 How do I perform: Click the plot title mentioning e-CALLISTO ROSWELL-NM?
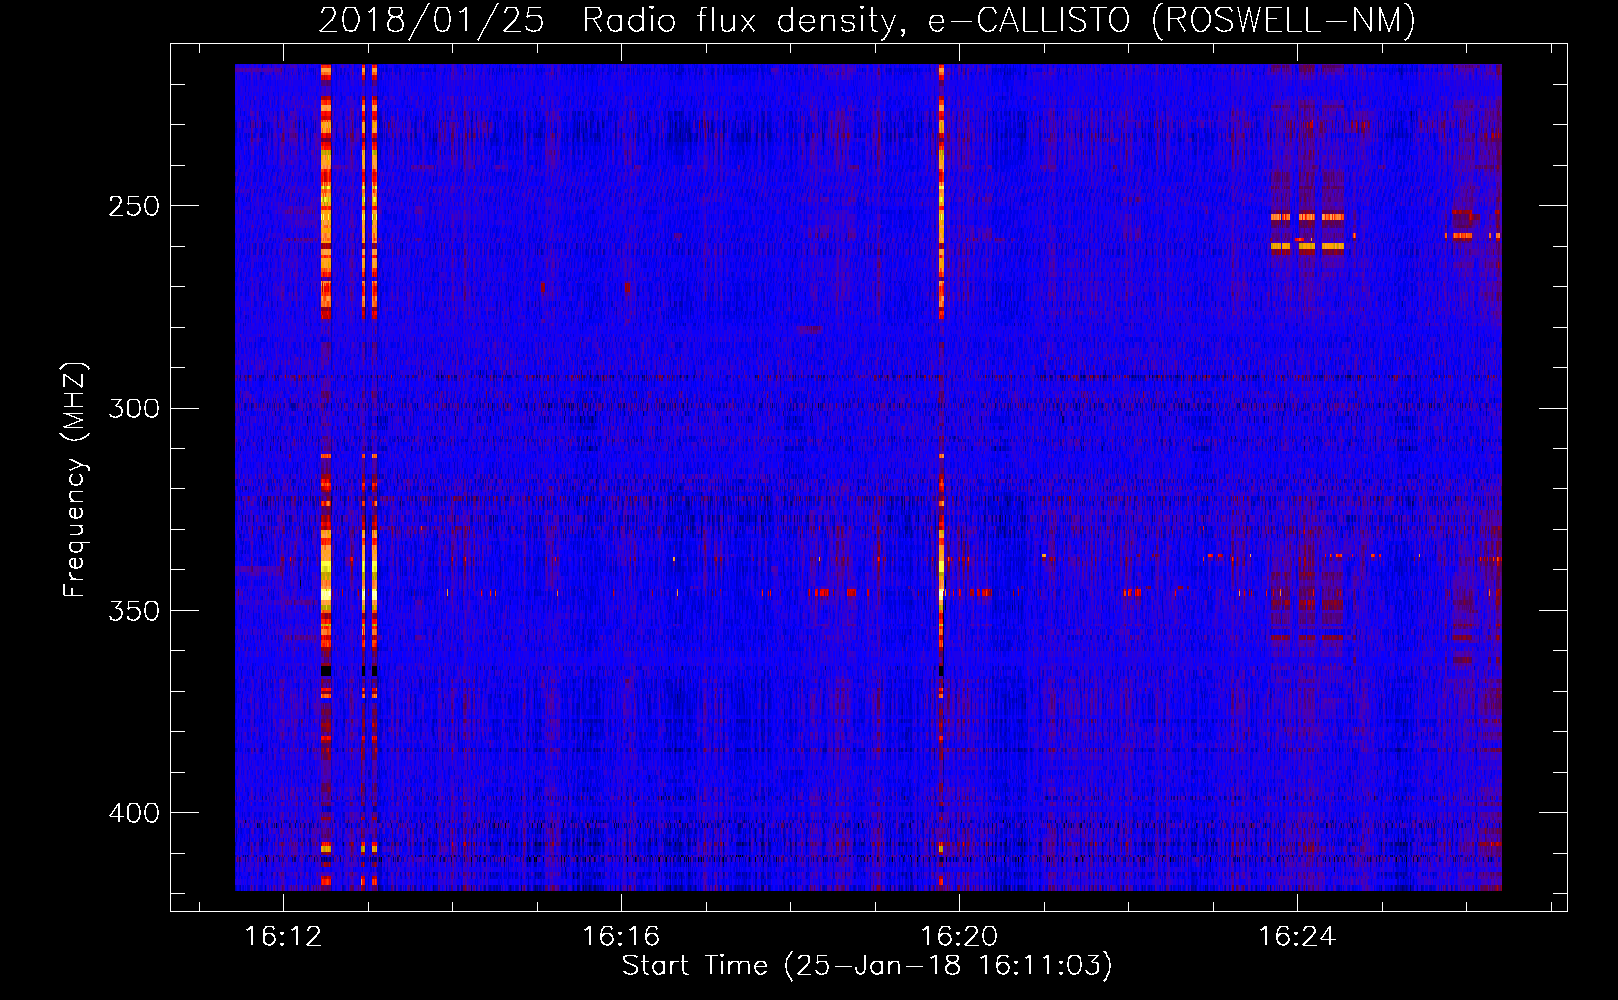coord(867,20)
